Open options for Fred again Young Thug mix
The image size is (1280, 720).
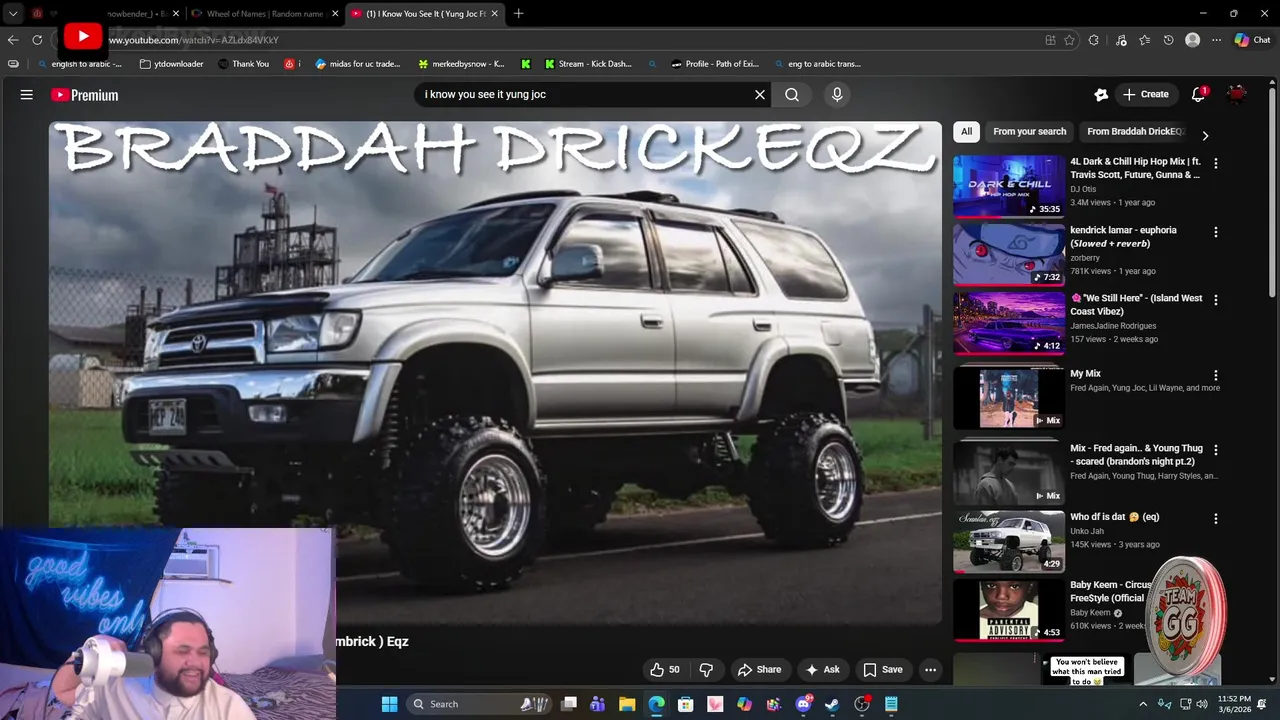click(1216, 450)
